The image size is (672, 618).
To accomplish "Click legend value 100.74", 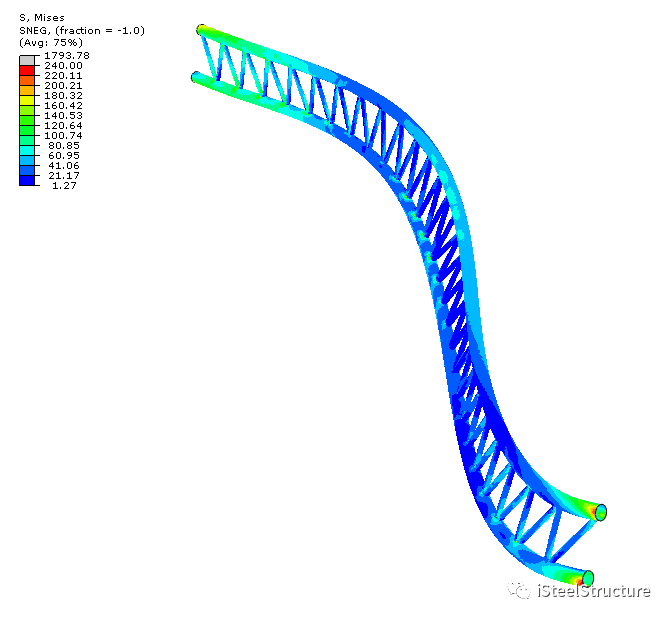I will (63, 135).
